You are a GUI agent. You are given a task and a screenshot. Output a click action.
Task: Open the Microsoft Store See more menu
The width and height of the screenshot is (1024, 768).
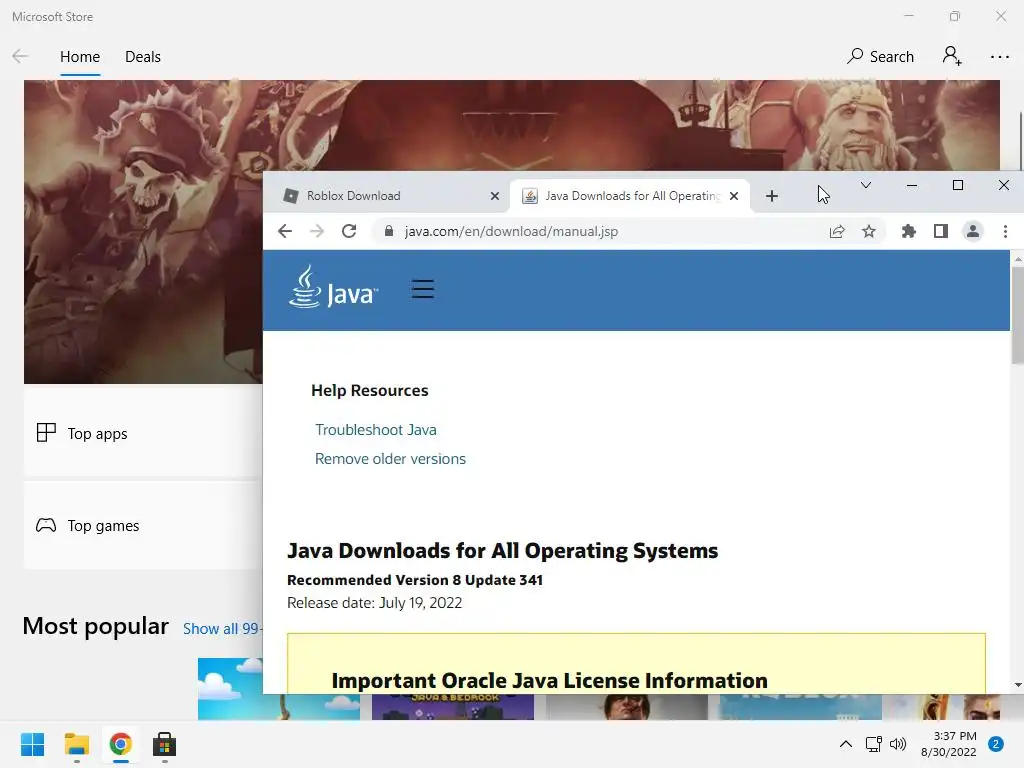(x=999, y=57)
